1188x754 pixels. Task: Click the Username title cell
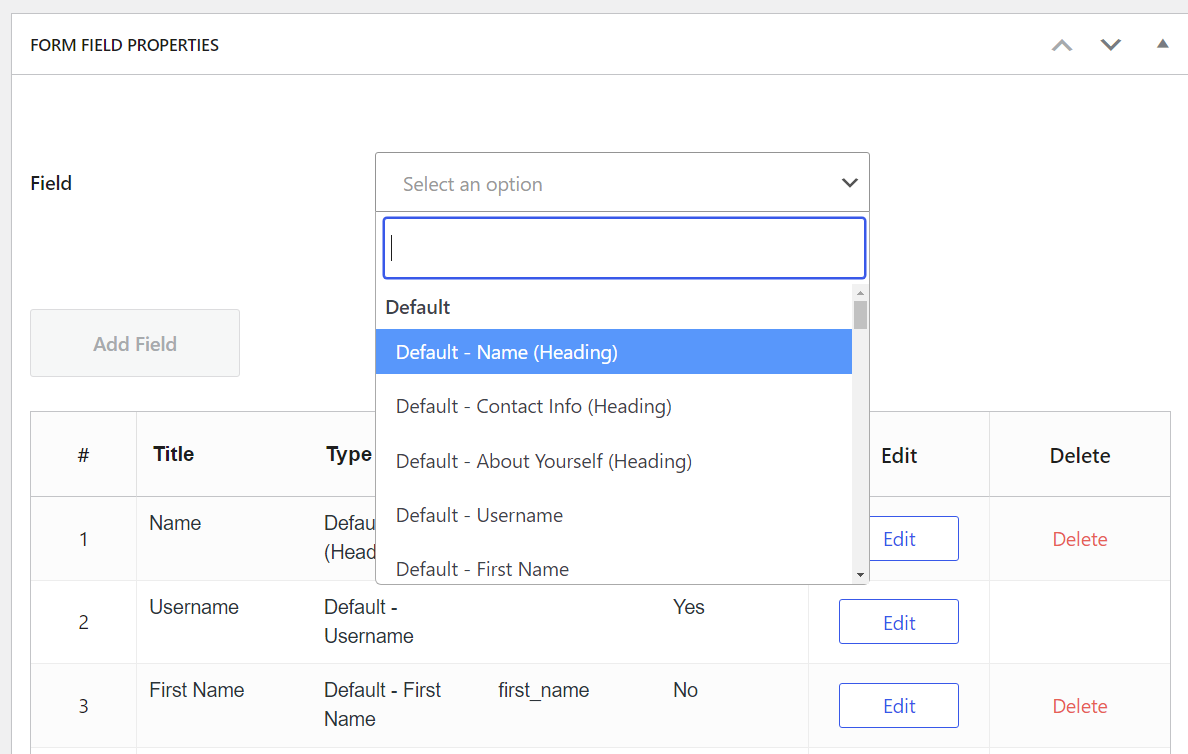pos(194,607)
